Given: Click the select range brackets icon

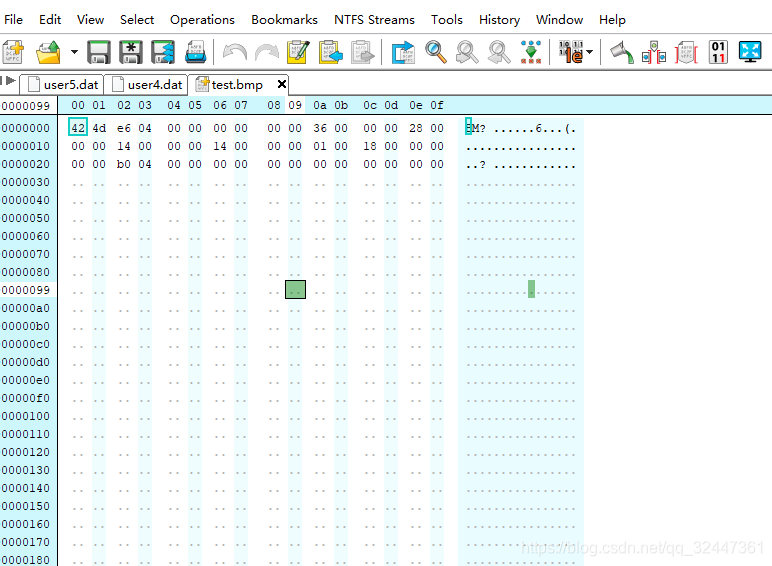Looking at the screenshot, I should point(654,52).
